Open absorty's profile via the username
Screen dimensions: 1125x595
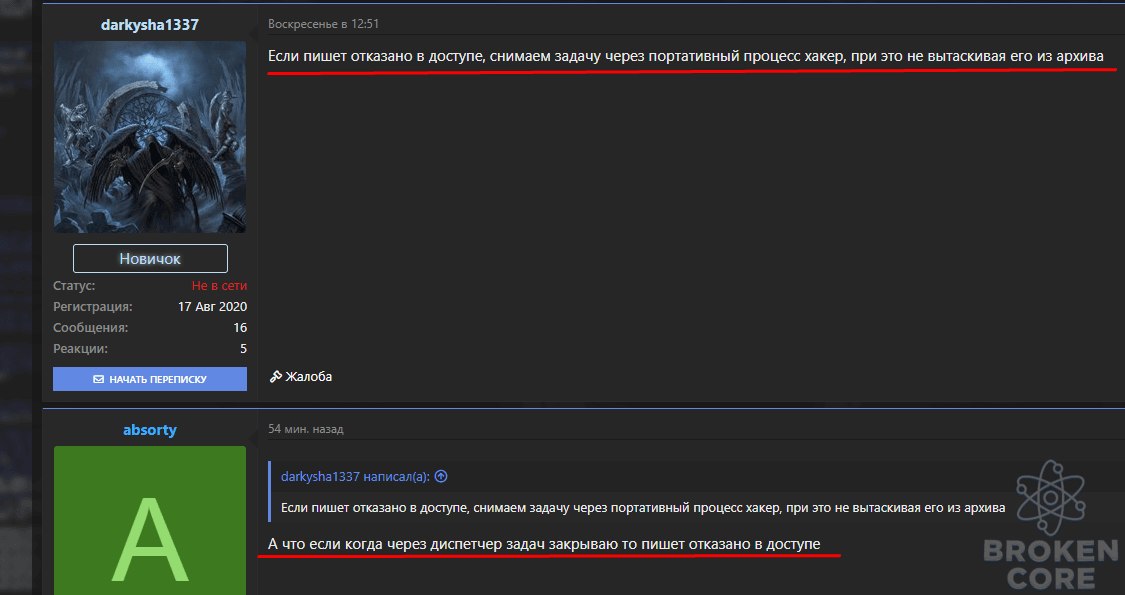150,430
